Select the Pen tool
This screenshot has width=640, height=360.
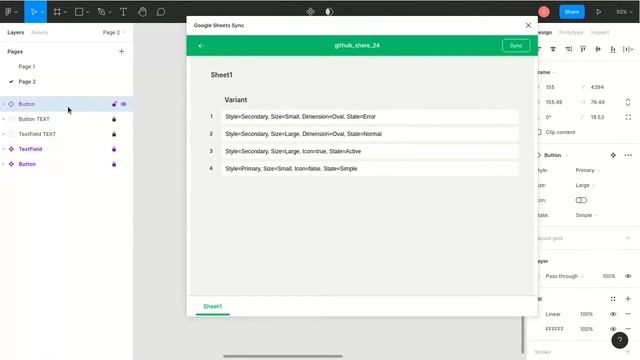pos(101,12)
